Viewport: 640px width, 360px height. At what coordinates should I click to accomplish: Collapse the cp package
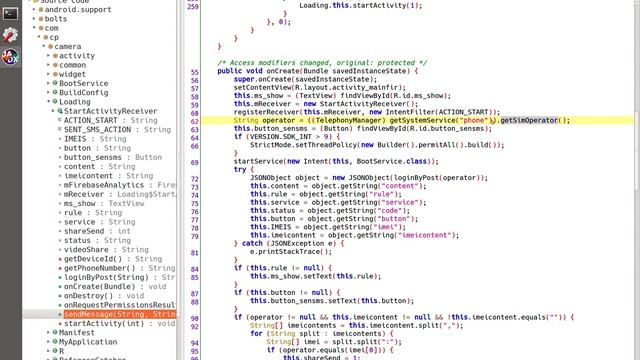coord(39,37)
